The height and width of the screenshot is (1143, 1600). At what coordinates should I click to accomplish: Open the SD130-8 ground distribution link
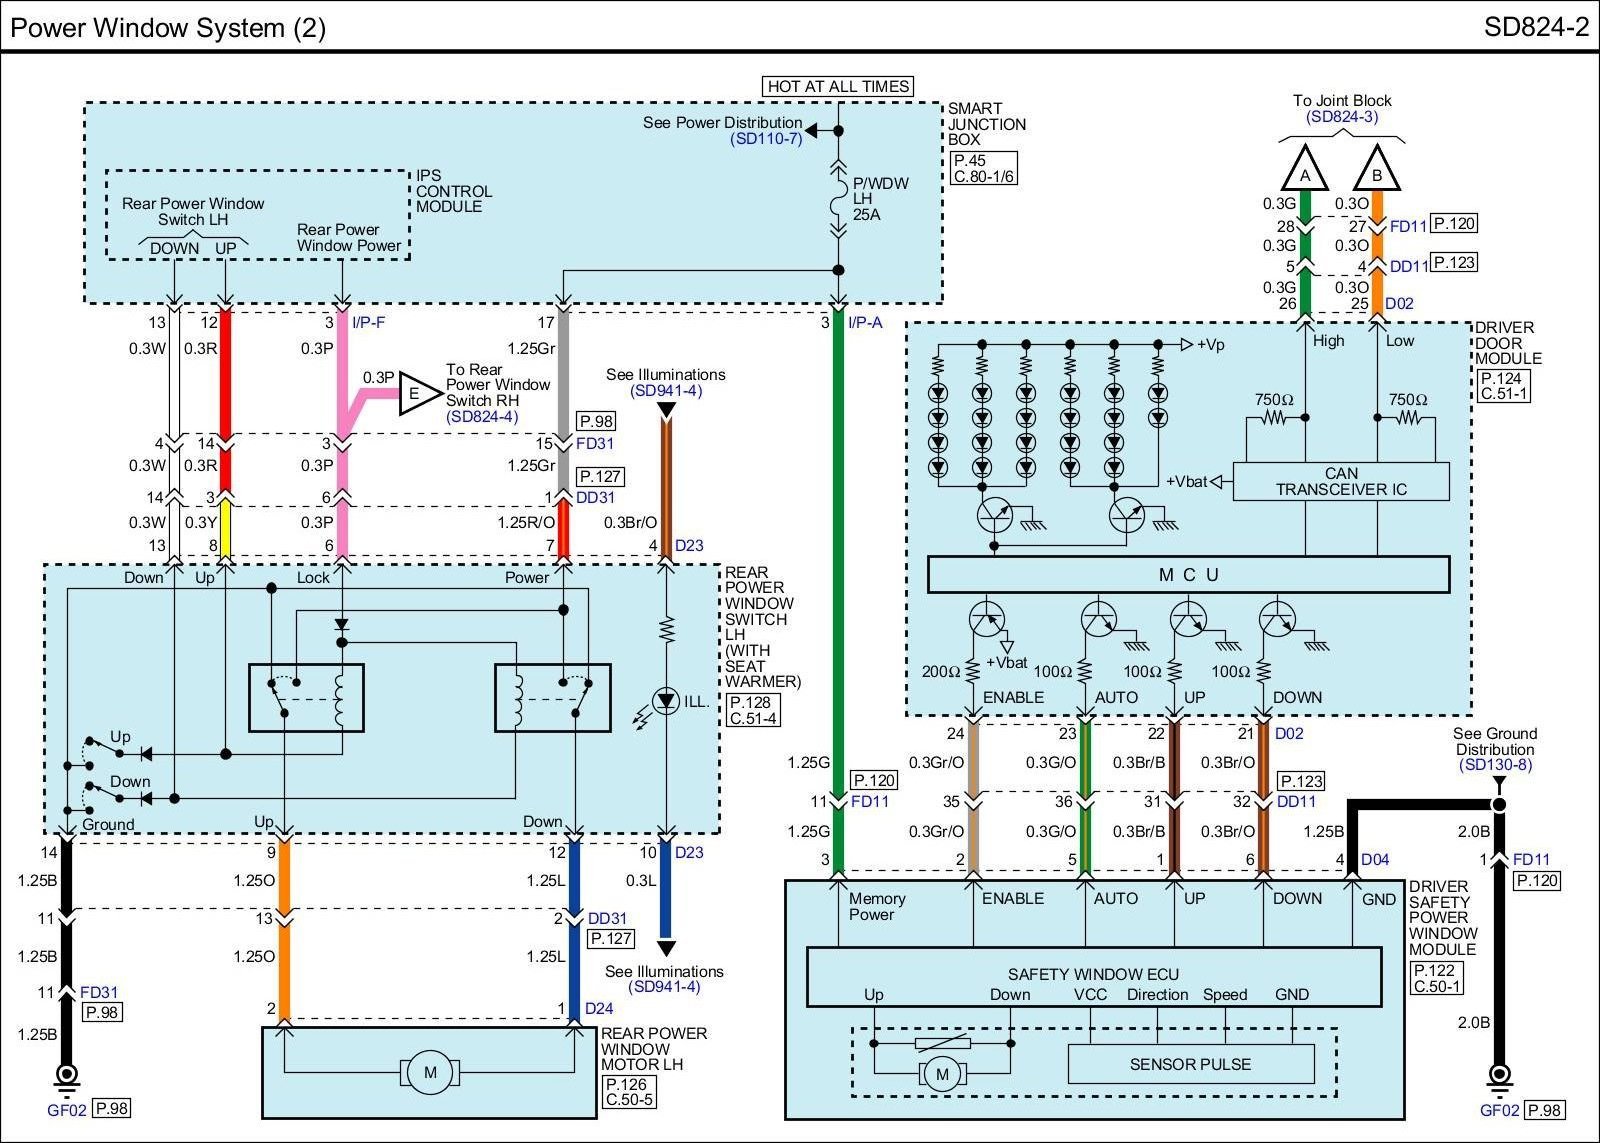(x=1495, y=765)
